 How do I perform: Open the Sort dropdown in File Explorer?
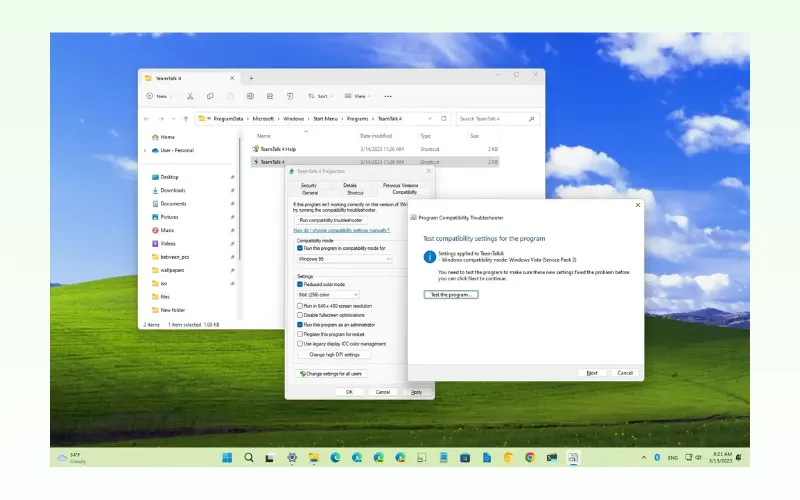coord(320,96)
